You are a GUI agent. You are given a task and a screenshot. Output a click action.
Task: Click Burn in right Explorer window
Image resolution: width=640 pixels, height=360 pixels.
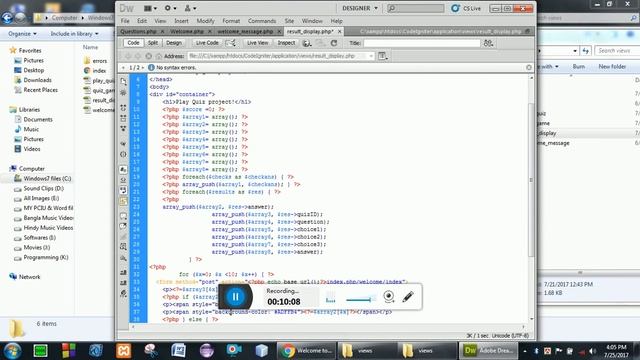[x=578, y=67]
